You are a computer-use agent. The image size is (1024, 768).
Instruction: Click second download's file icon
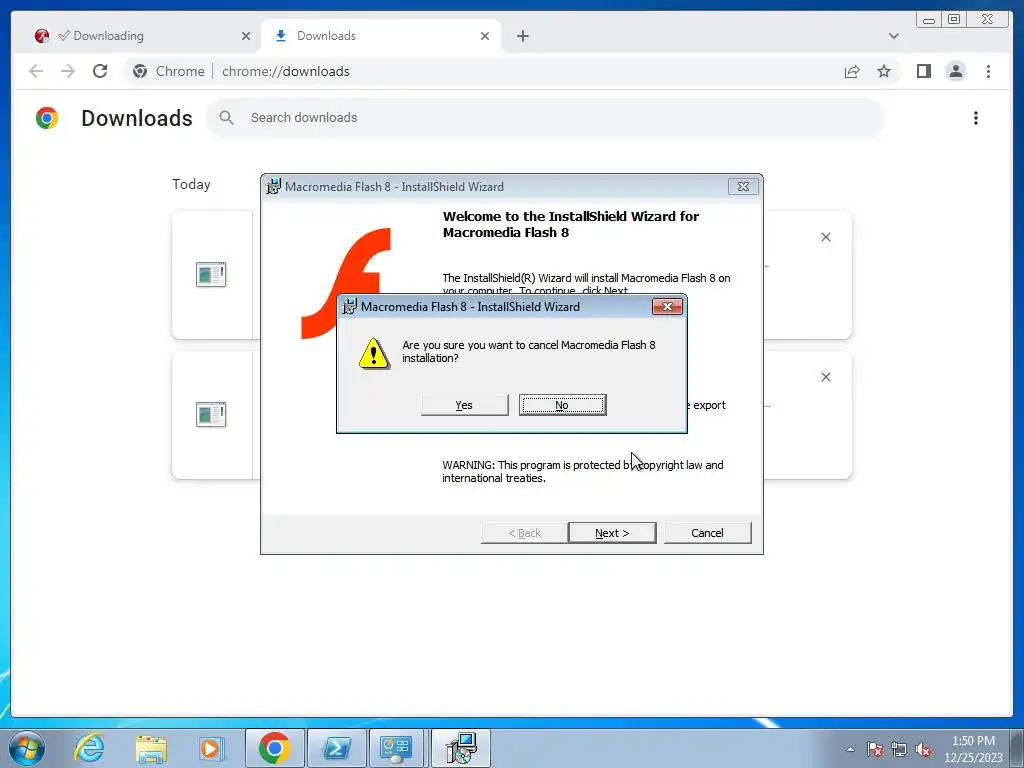[211, 415]
